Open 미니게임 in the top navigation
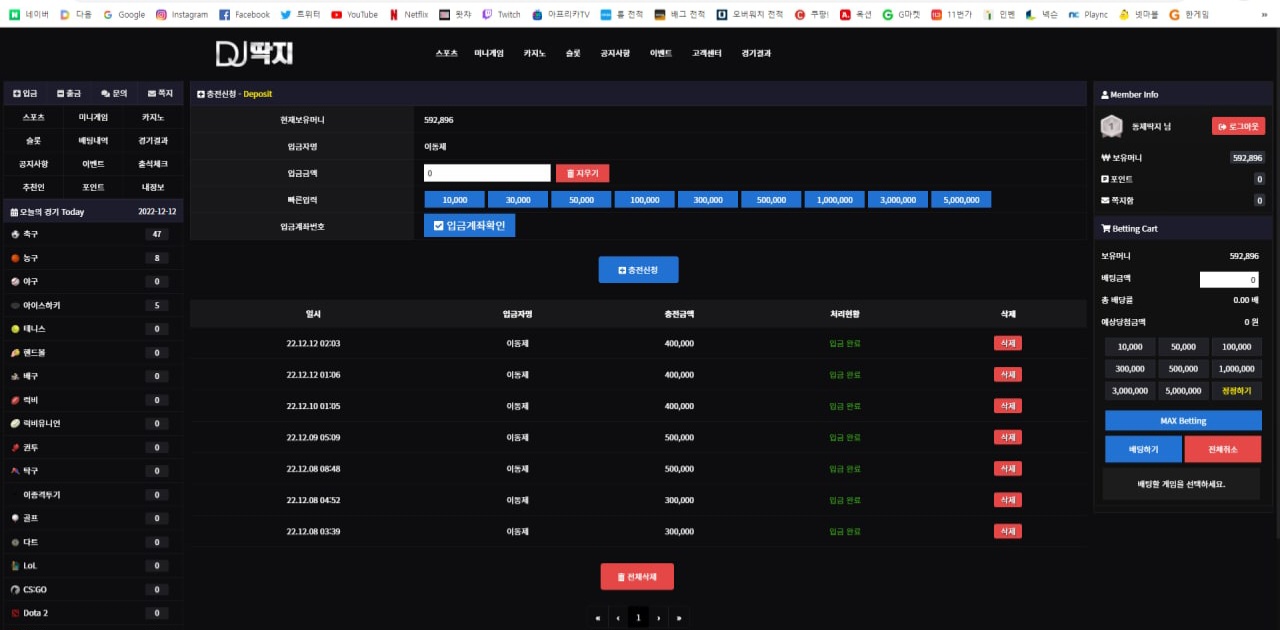Viewport: 1280px width, 630px height. 489,53
